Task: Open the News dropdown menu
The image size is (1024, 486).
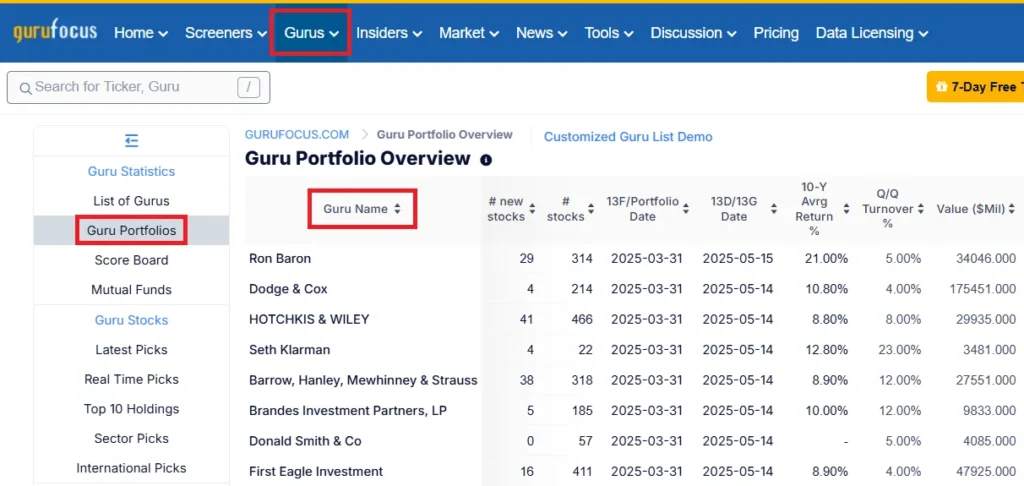Action: click(x=541, y=33)
